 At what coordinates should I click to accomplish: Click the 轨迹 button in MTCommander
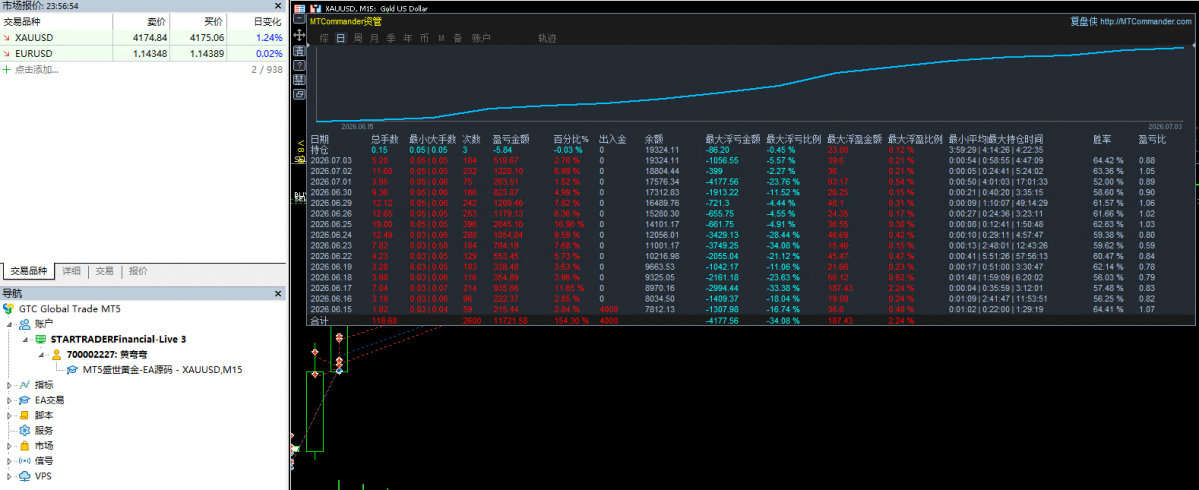[547, 37]
